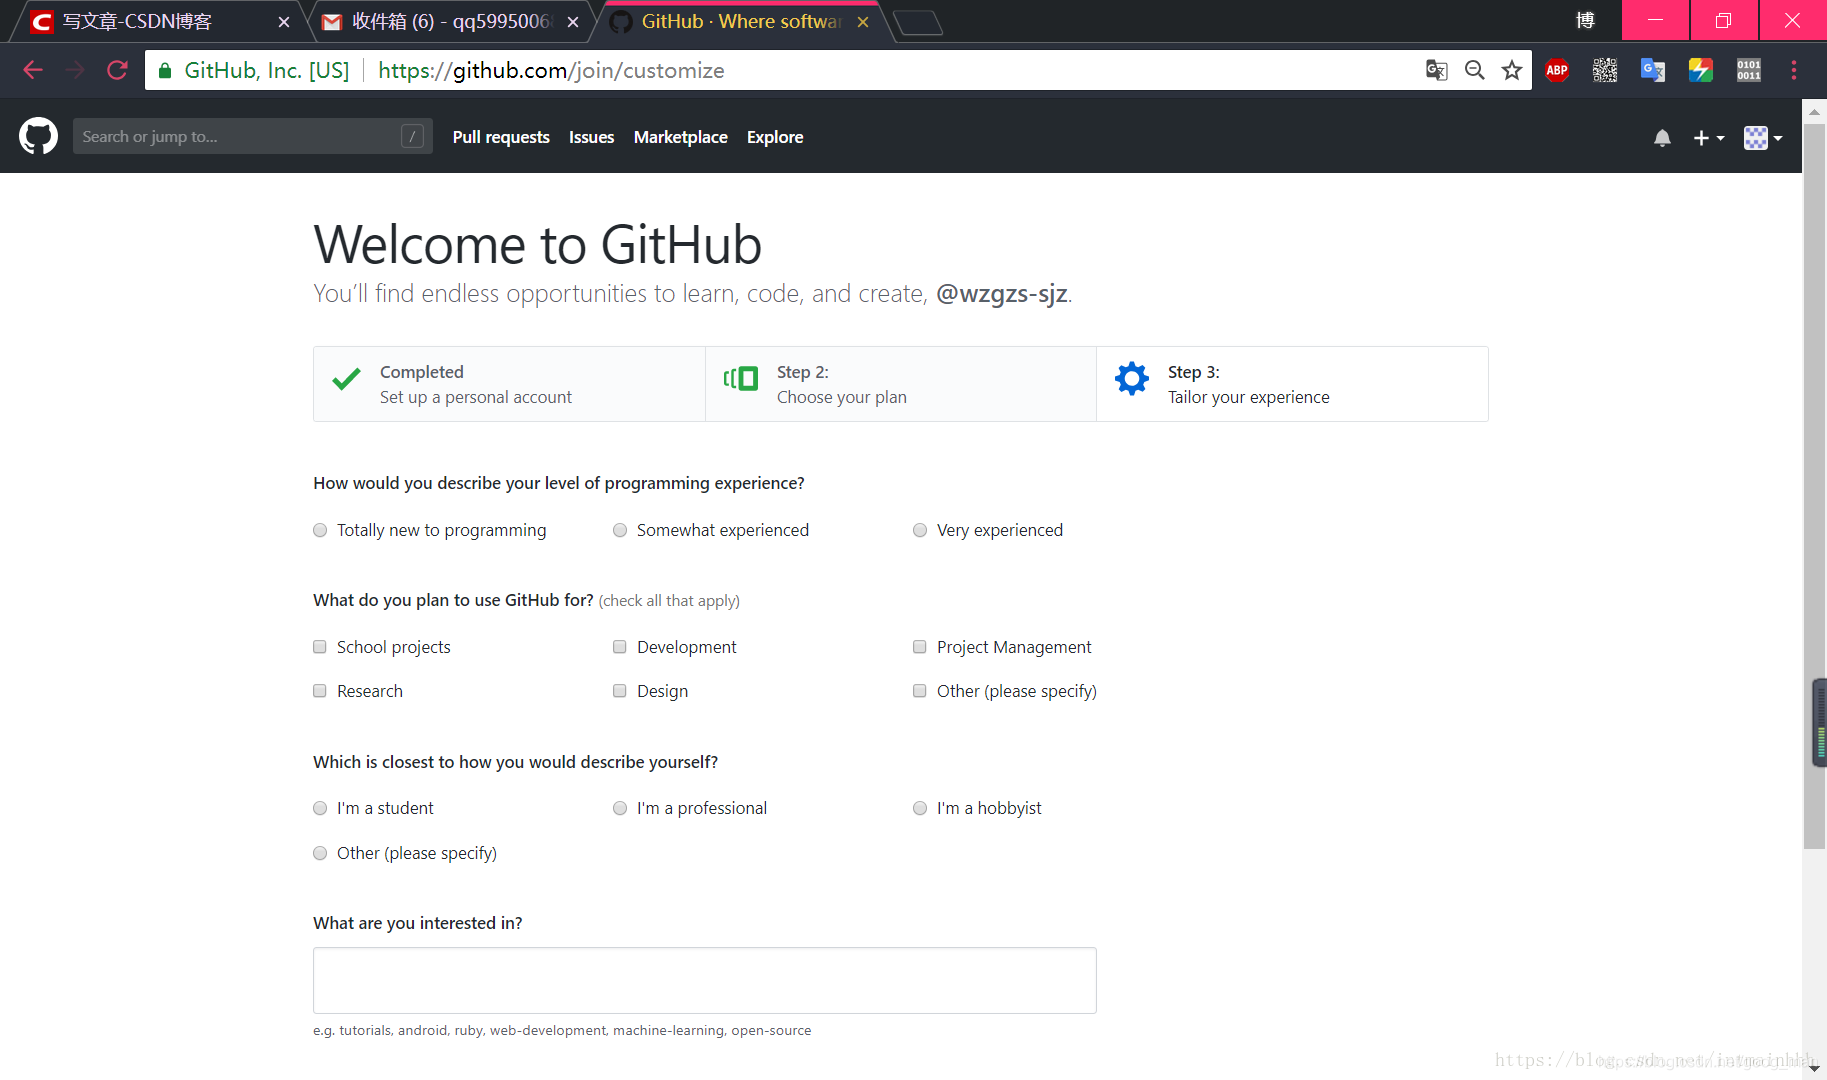Click the green Completed checkmark icon
The width and height of the screenshot is (1827, 1080).
point(346,379)
